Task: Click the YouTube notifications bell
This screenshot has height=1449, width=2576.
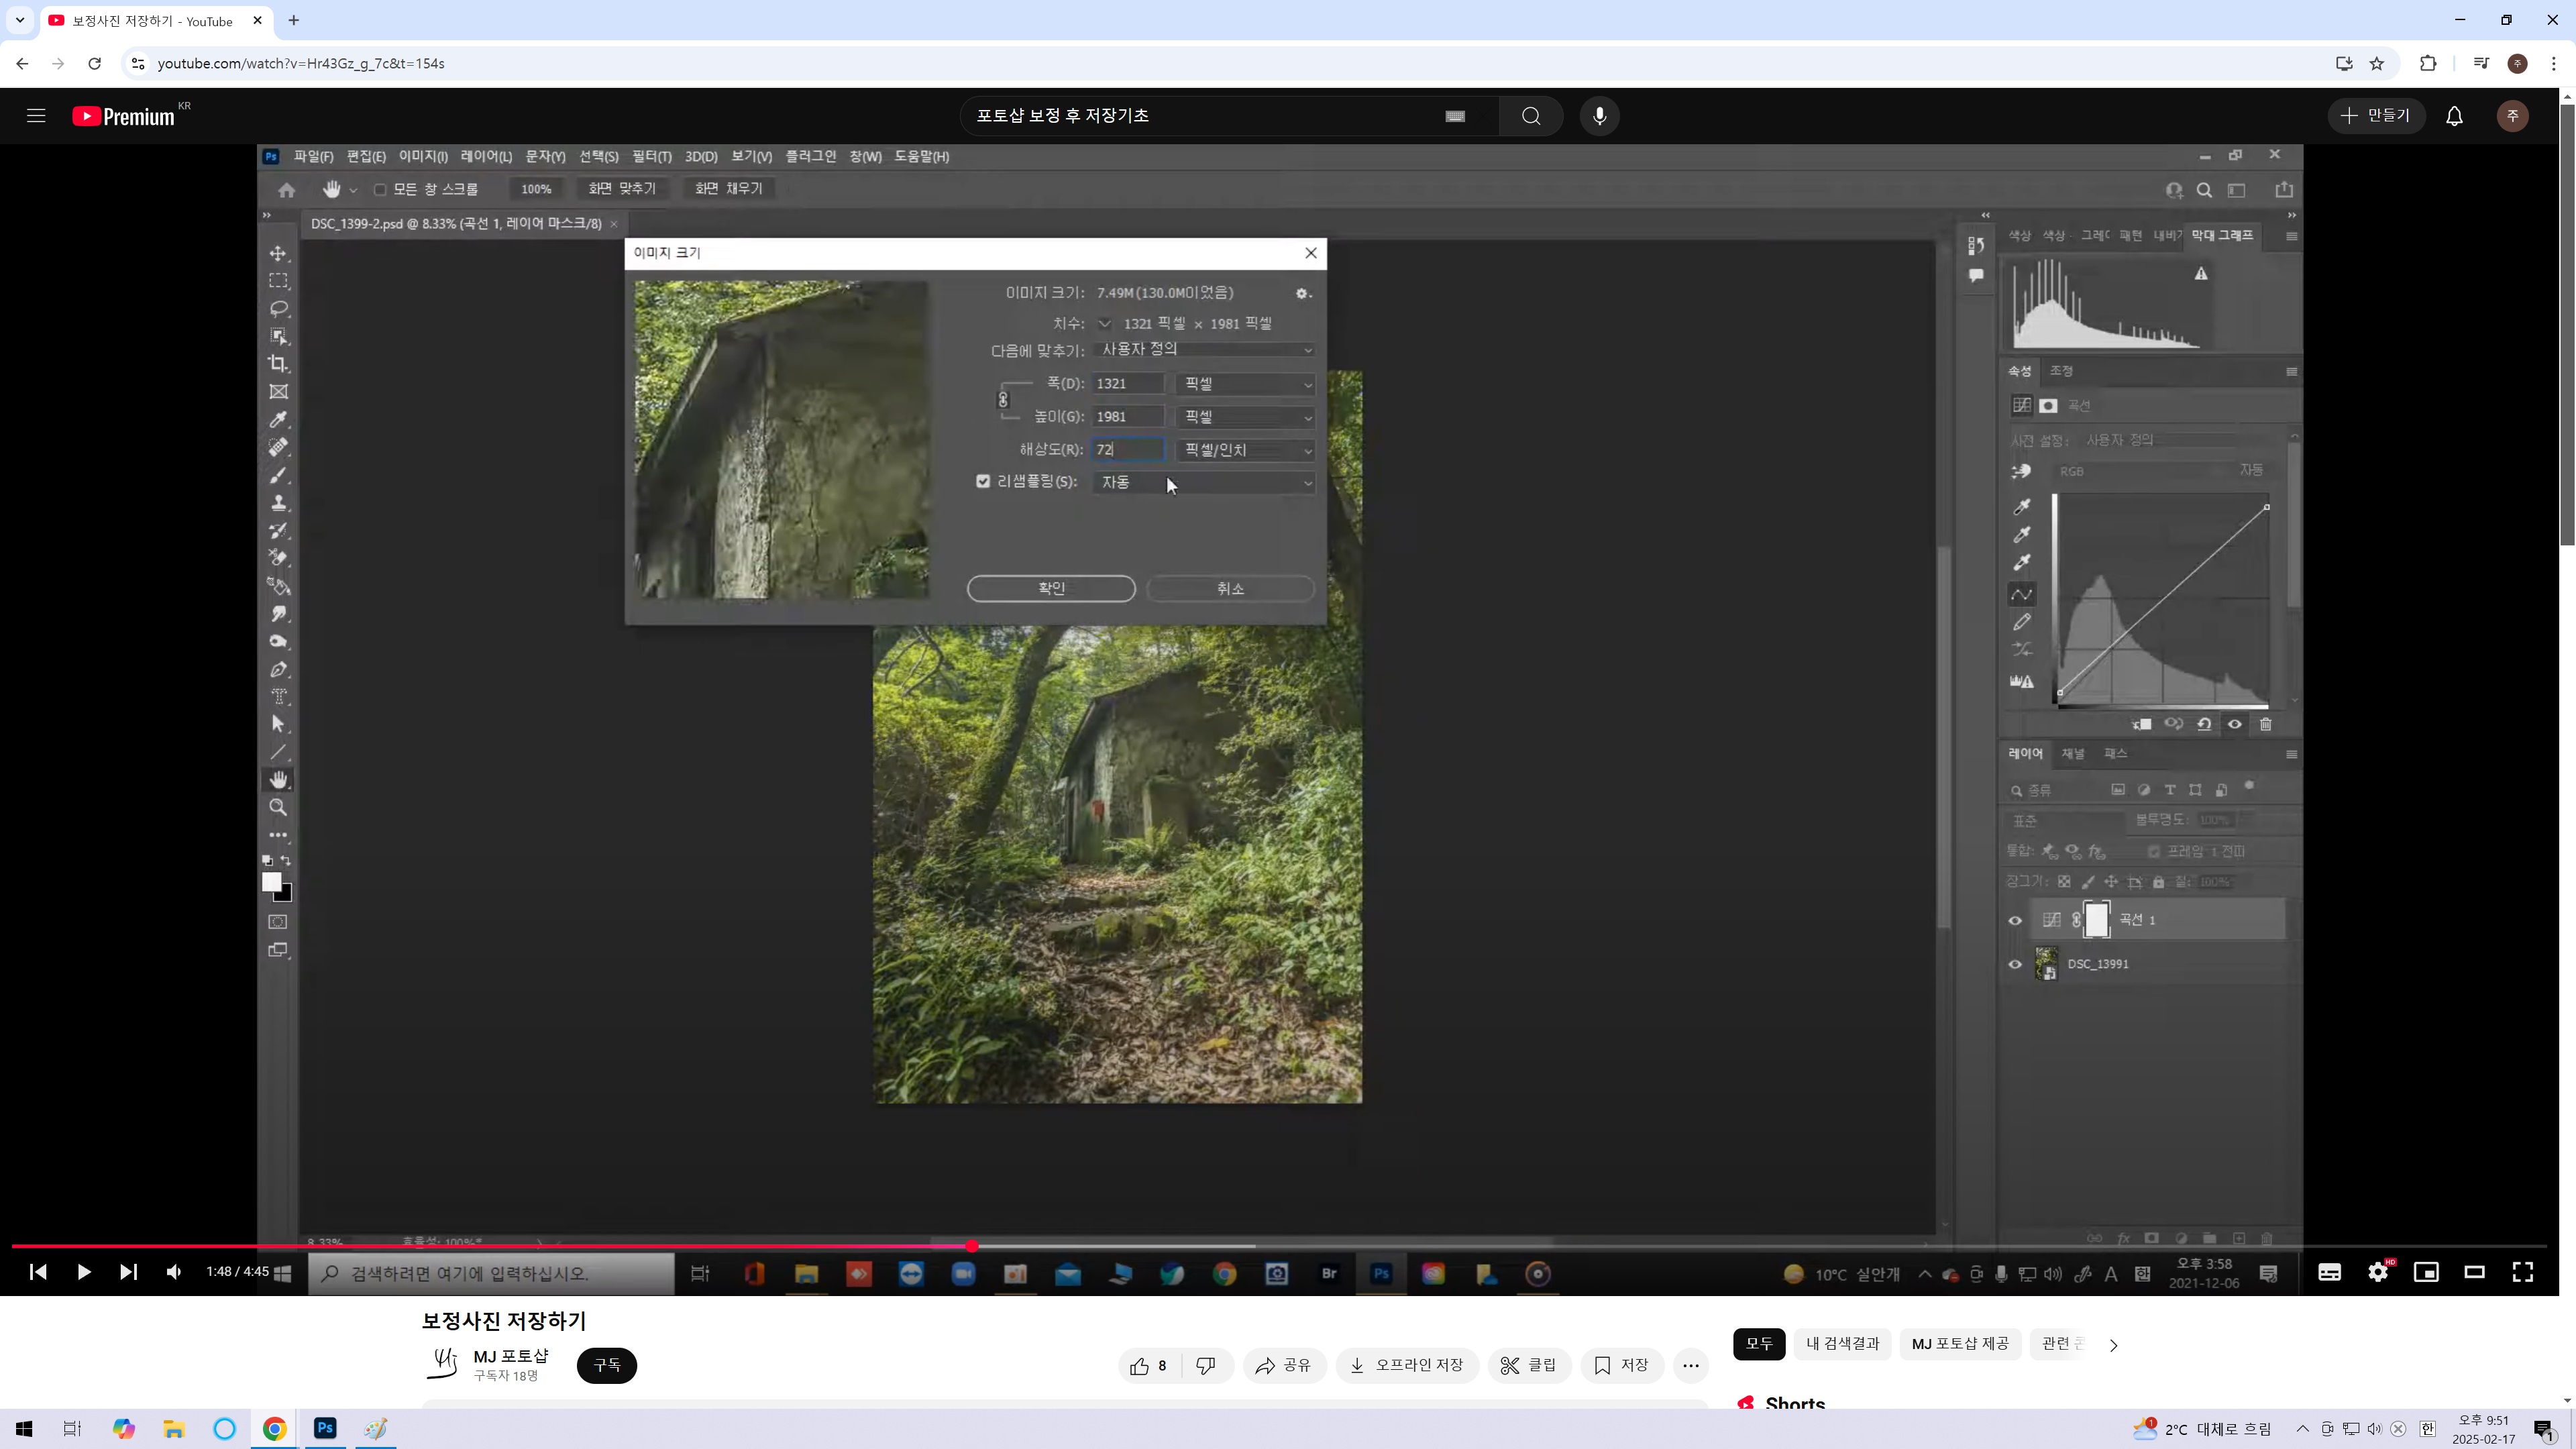Action: point(2454,116)
